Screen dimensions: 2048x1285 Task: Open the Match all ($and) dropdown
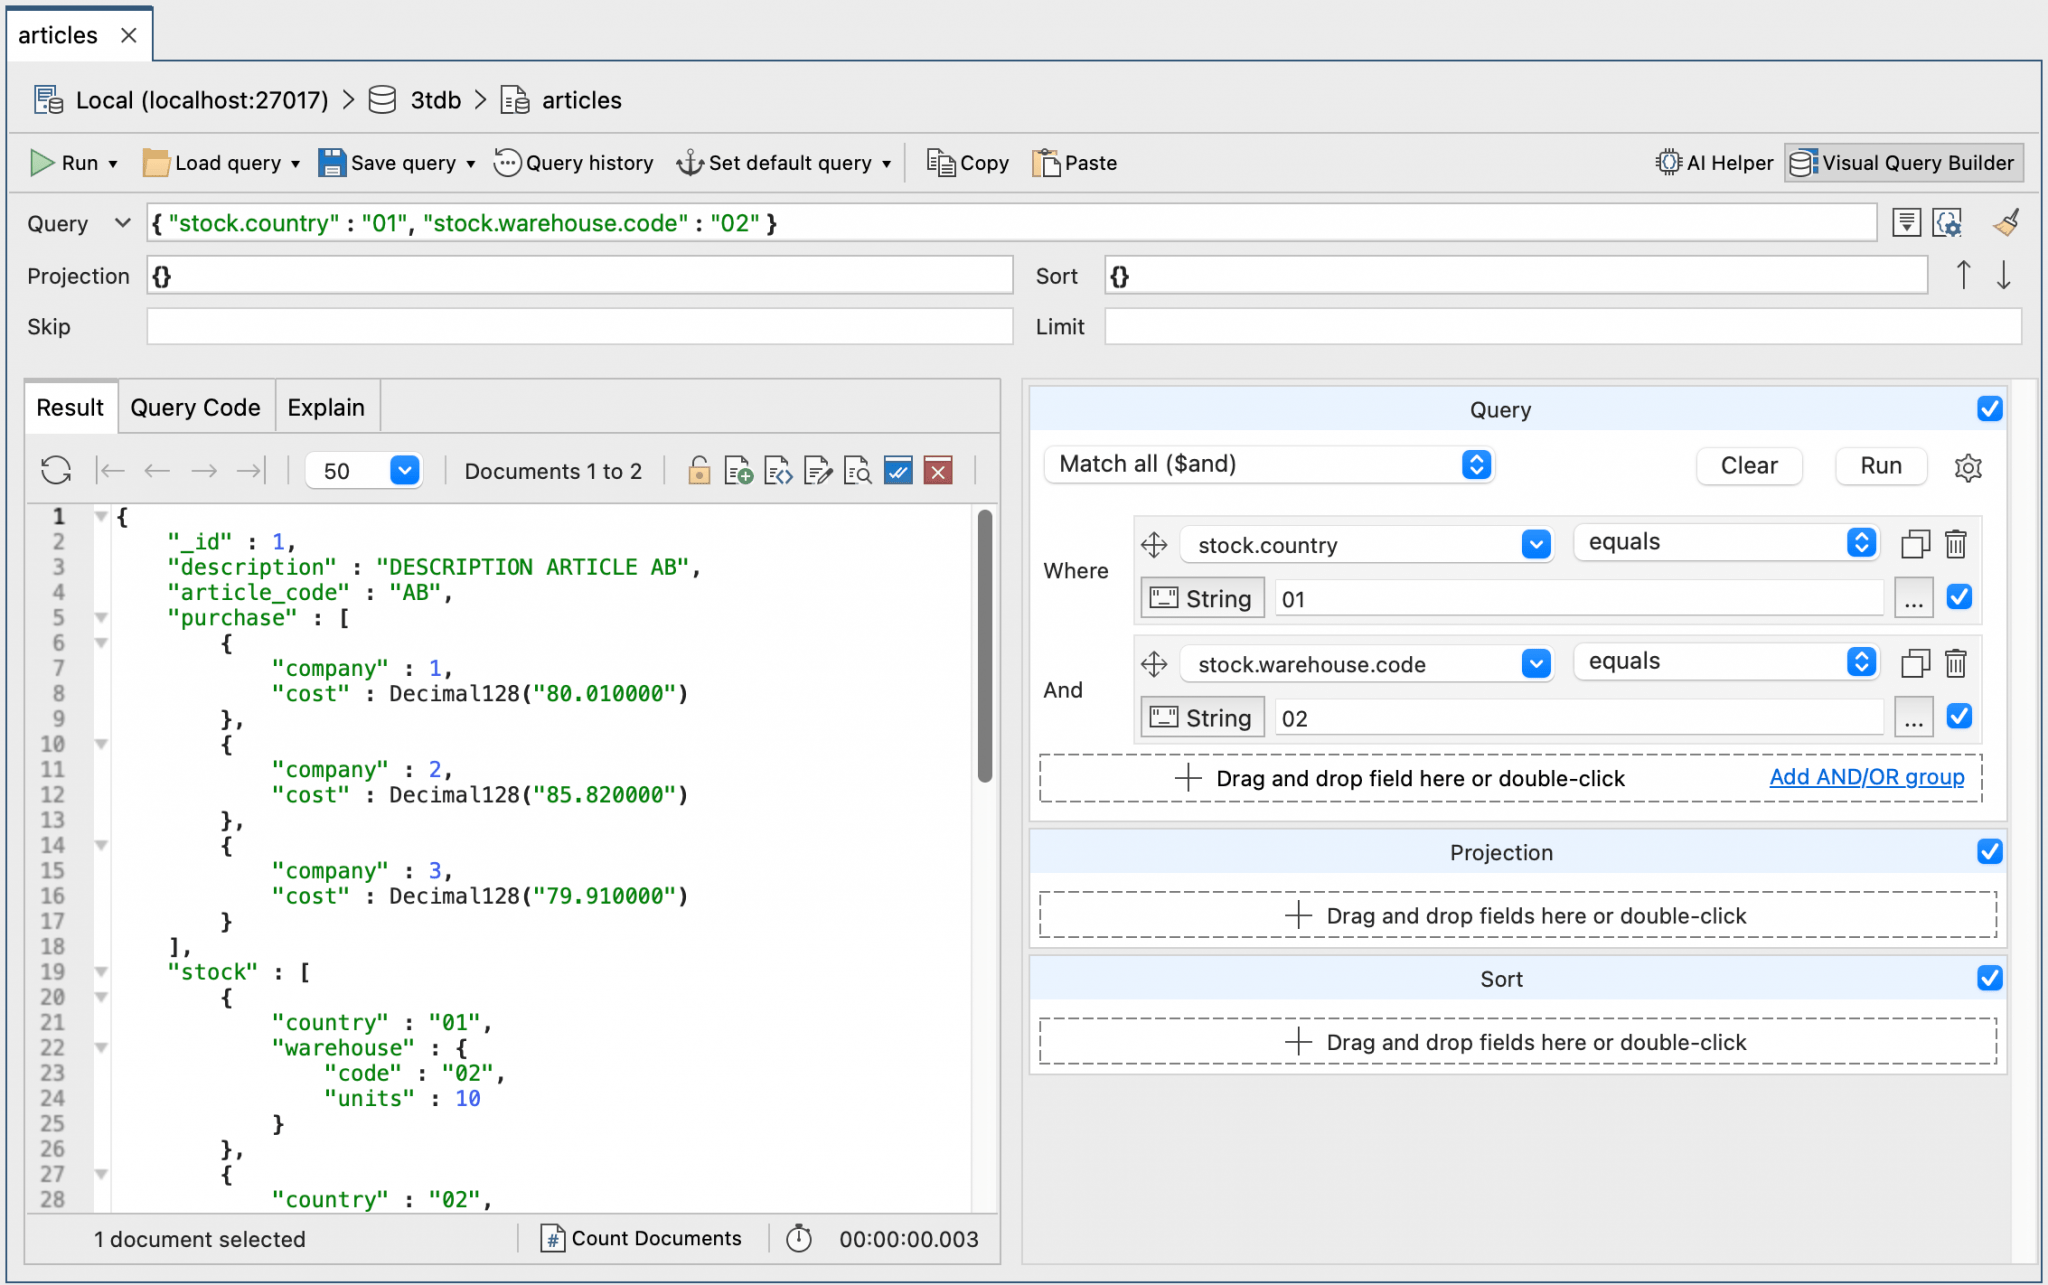1267,464
